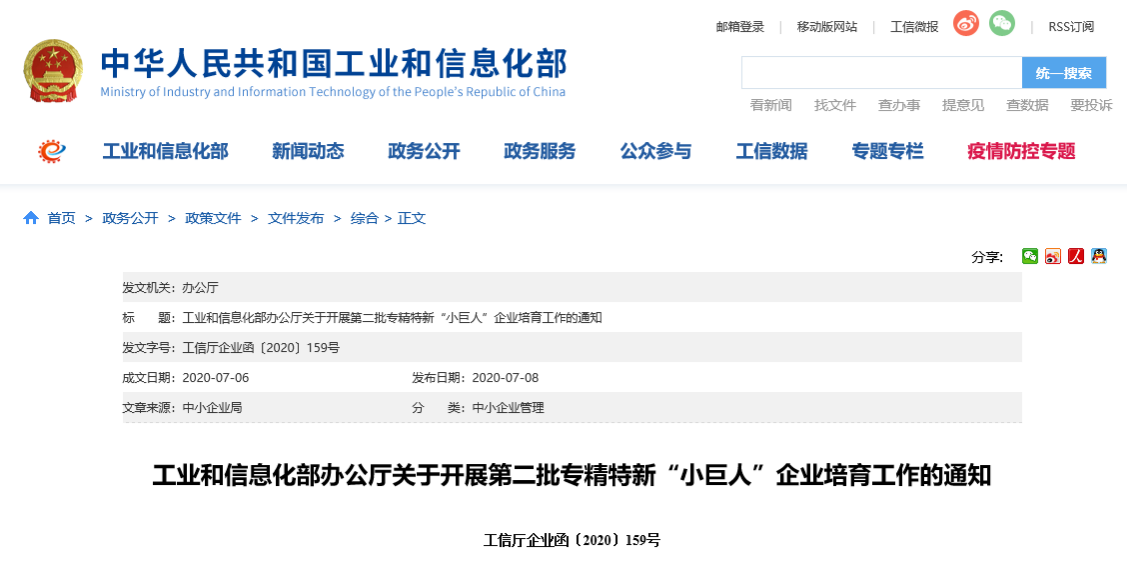Click the home icon in breadcrumb
1128x567 pixels.
pos(31,218)
